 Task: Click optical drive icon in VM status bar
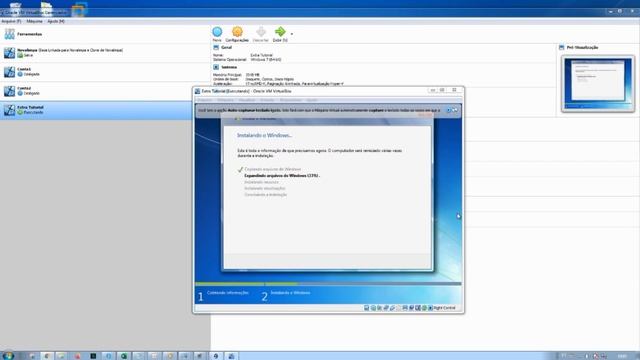click(x=373, y=308)
